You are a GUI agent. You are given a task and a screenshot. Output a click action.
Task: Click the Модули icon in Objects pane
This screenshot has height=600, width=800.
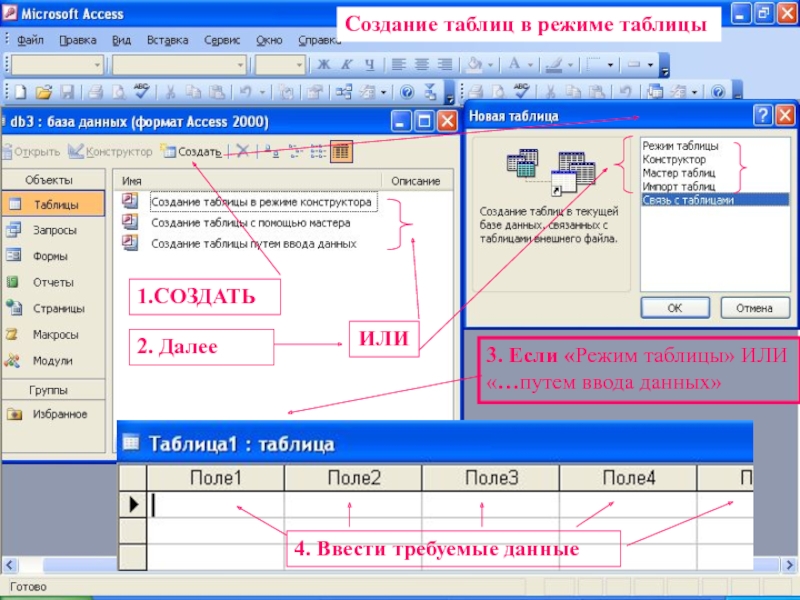[x=12, y=361]
